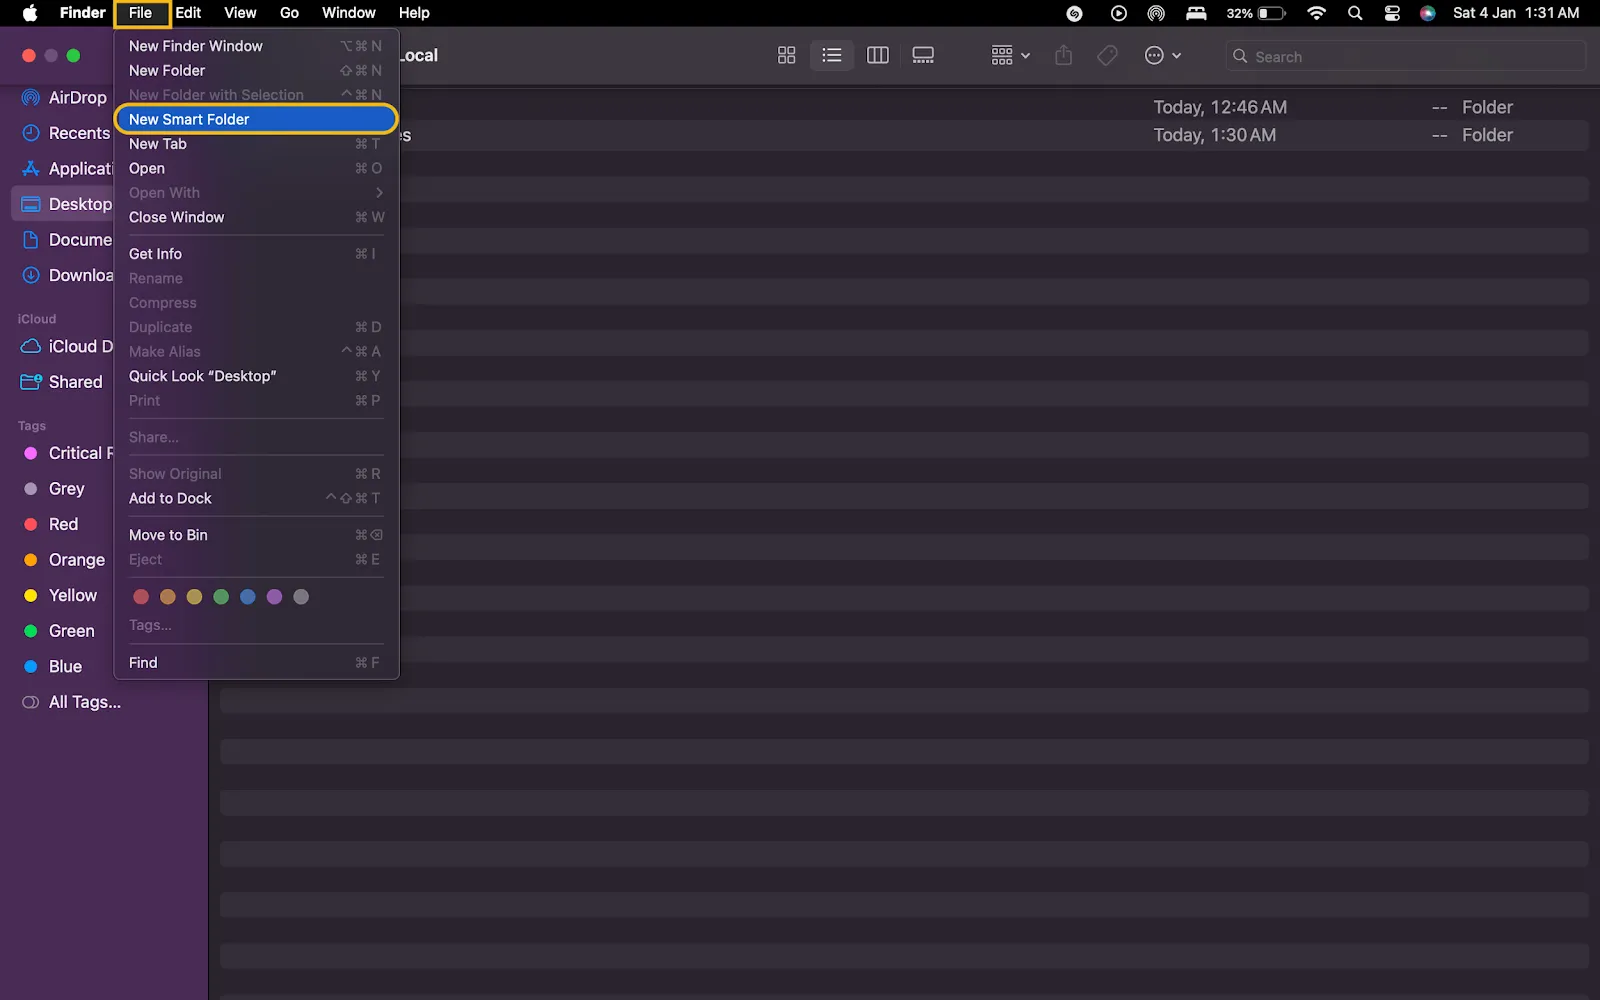This screenshot has height=1000, width=1600.
Task: Choose Move to Bin menu item
Action: click(256, 535)
